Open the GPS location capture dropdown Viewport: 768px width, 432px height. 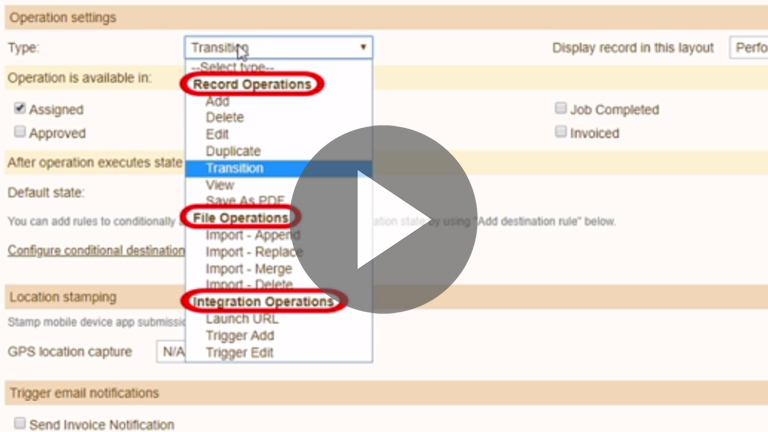click(x=170, y=352)
